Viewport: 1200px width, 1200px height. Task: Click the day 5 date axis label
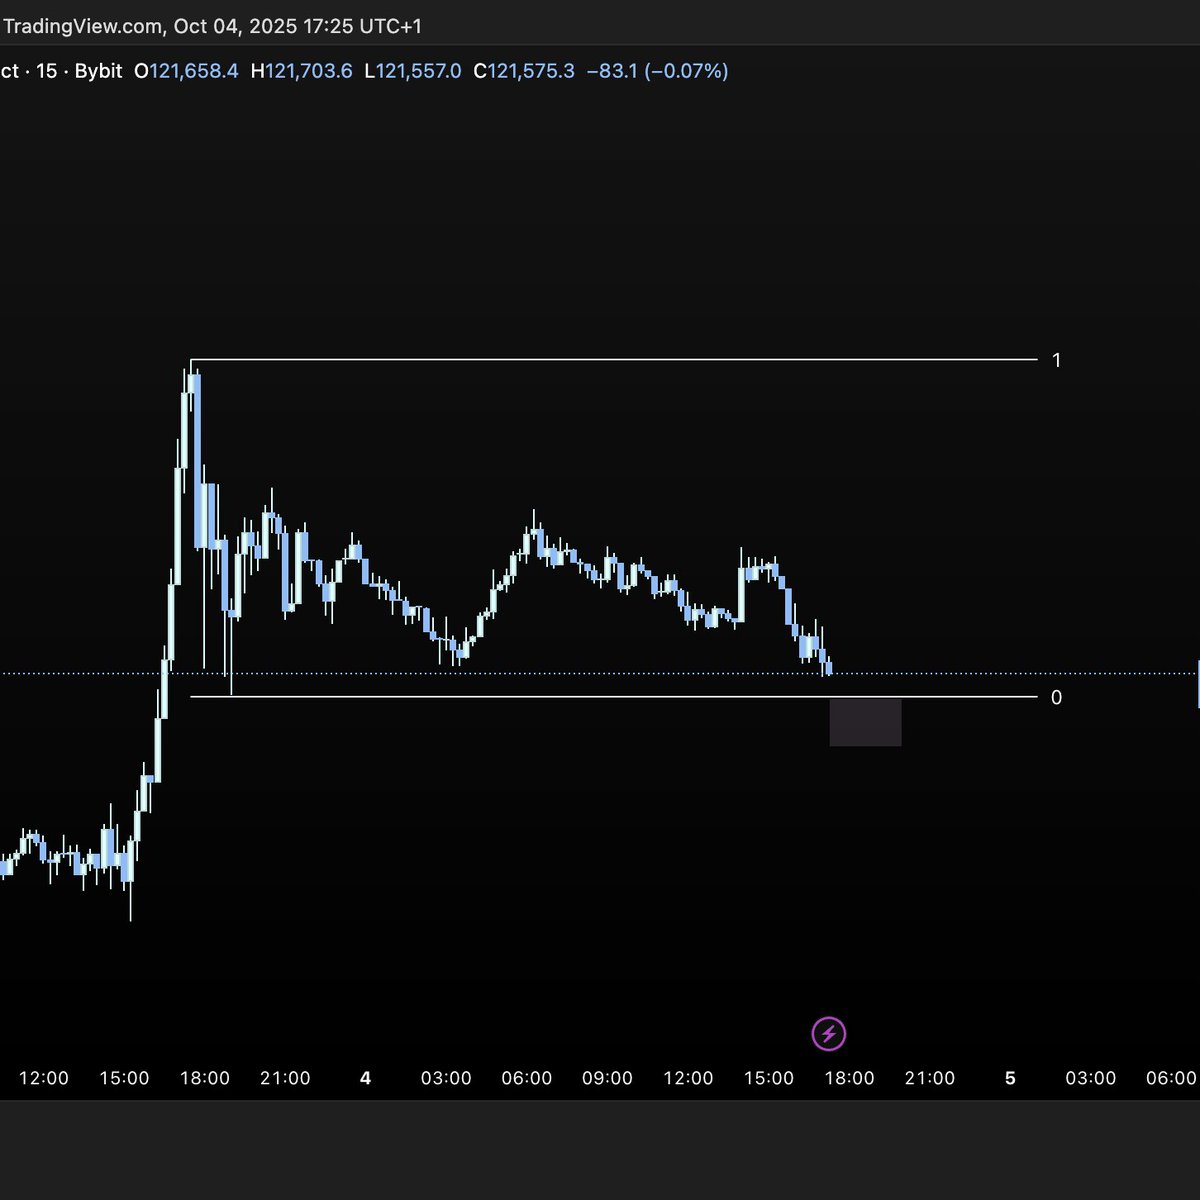click(1010, 1078)
